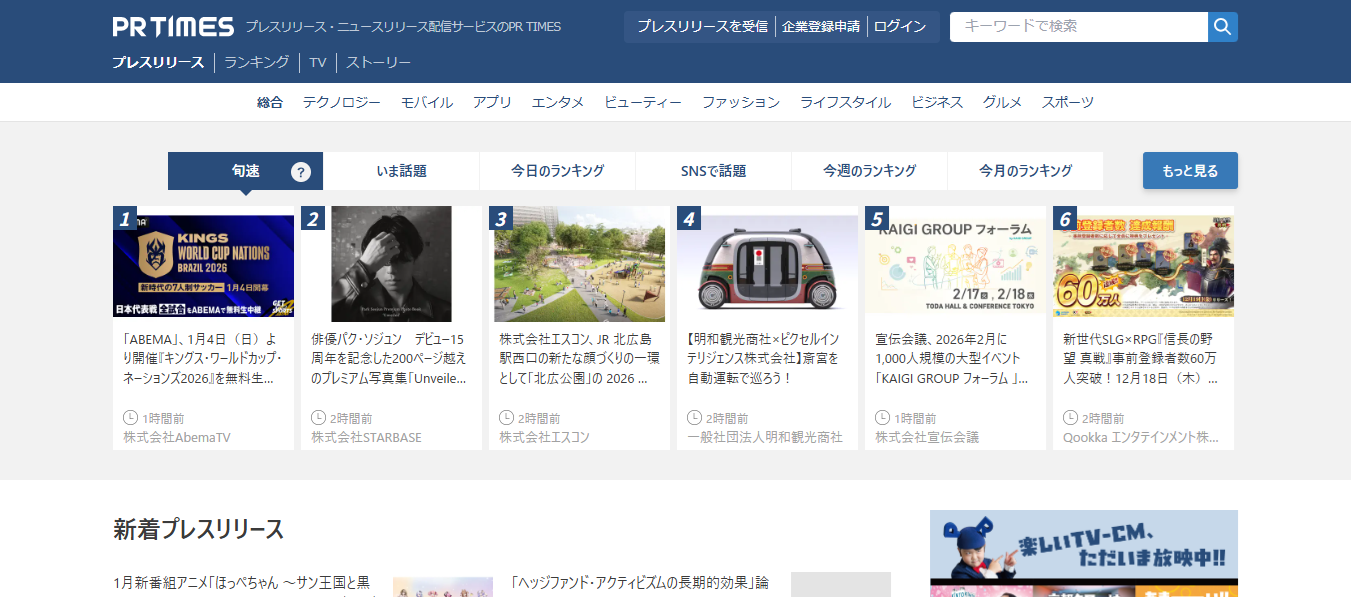The width and height of the screenshot is (1351, 597).
Task: Switch to the 旬速 tab
Action: 245,171
